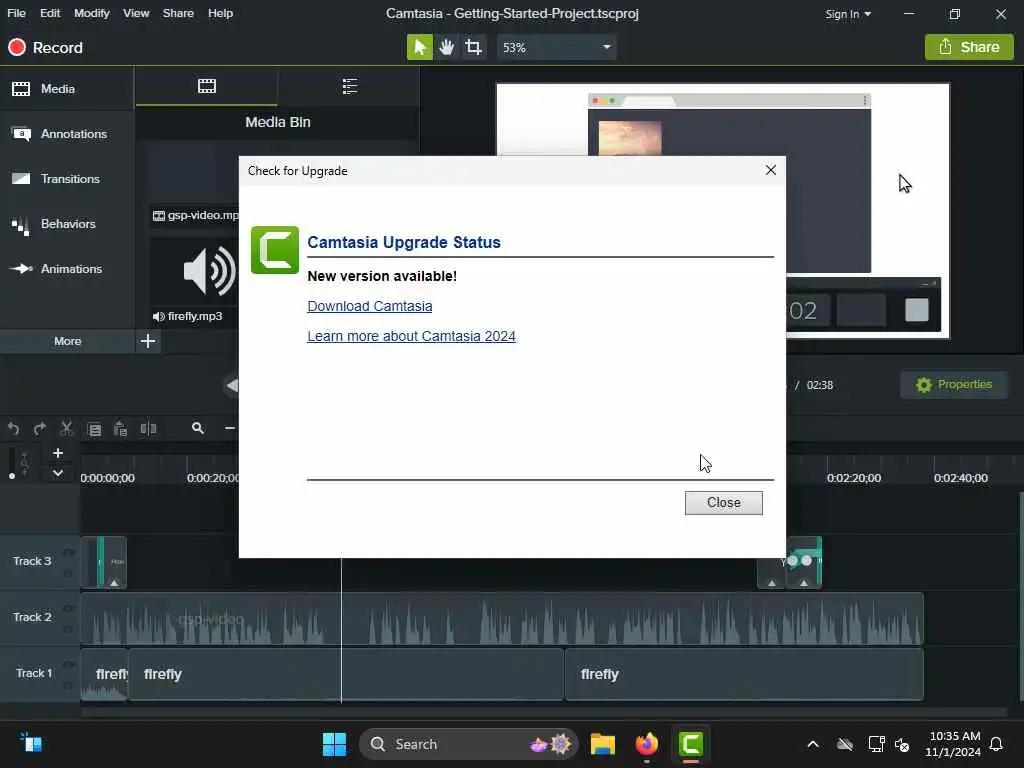Screen dimensions: 1024x768
Task: Click the plus icon beside More
Action: [x=148, y=341]
